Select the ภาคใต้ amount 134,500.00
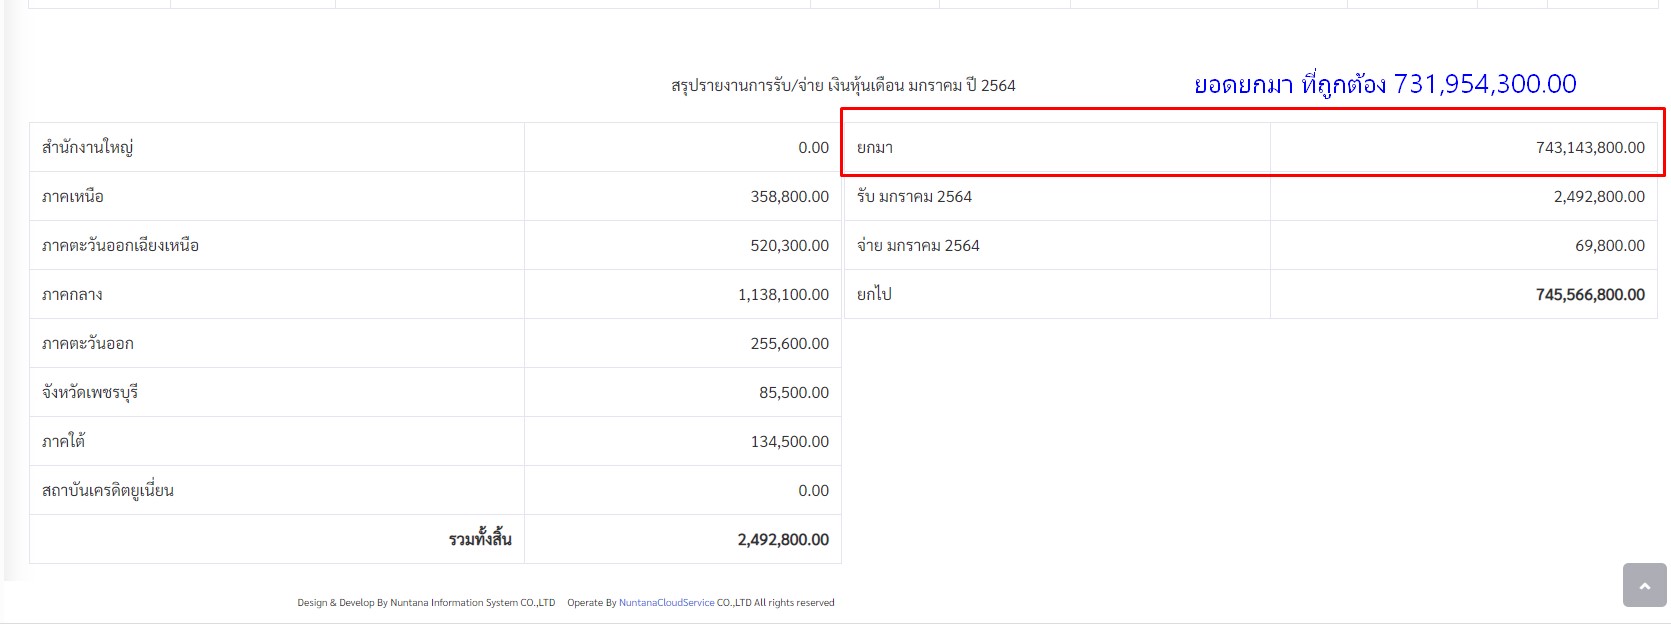1671x630 pixels. coord(789,442)
